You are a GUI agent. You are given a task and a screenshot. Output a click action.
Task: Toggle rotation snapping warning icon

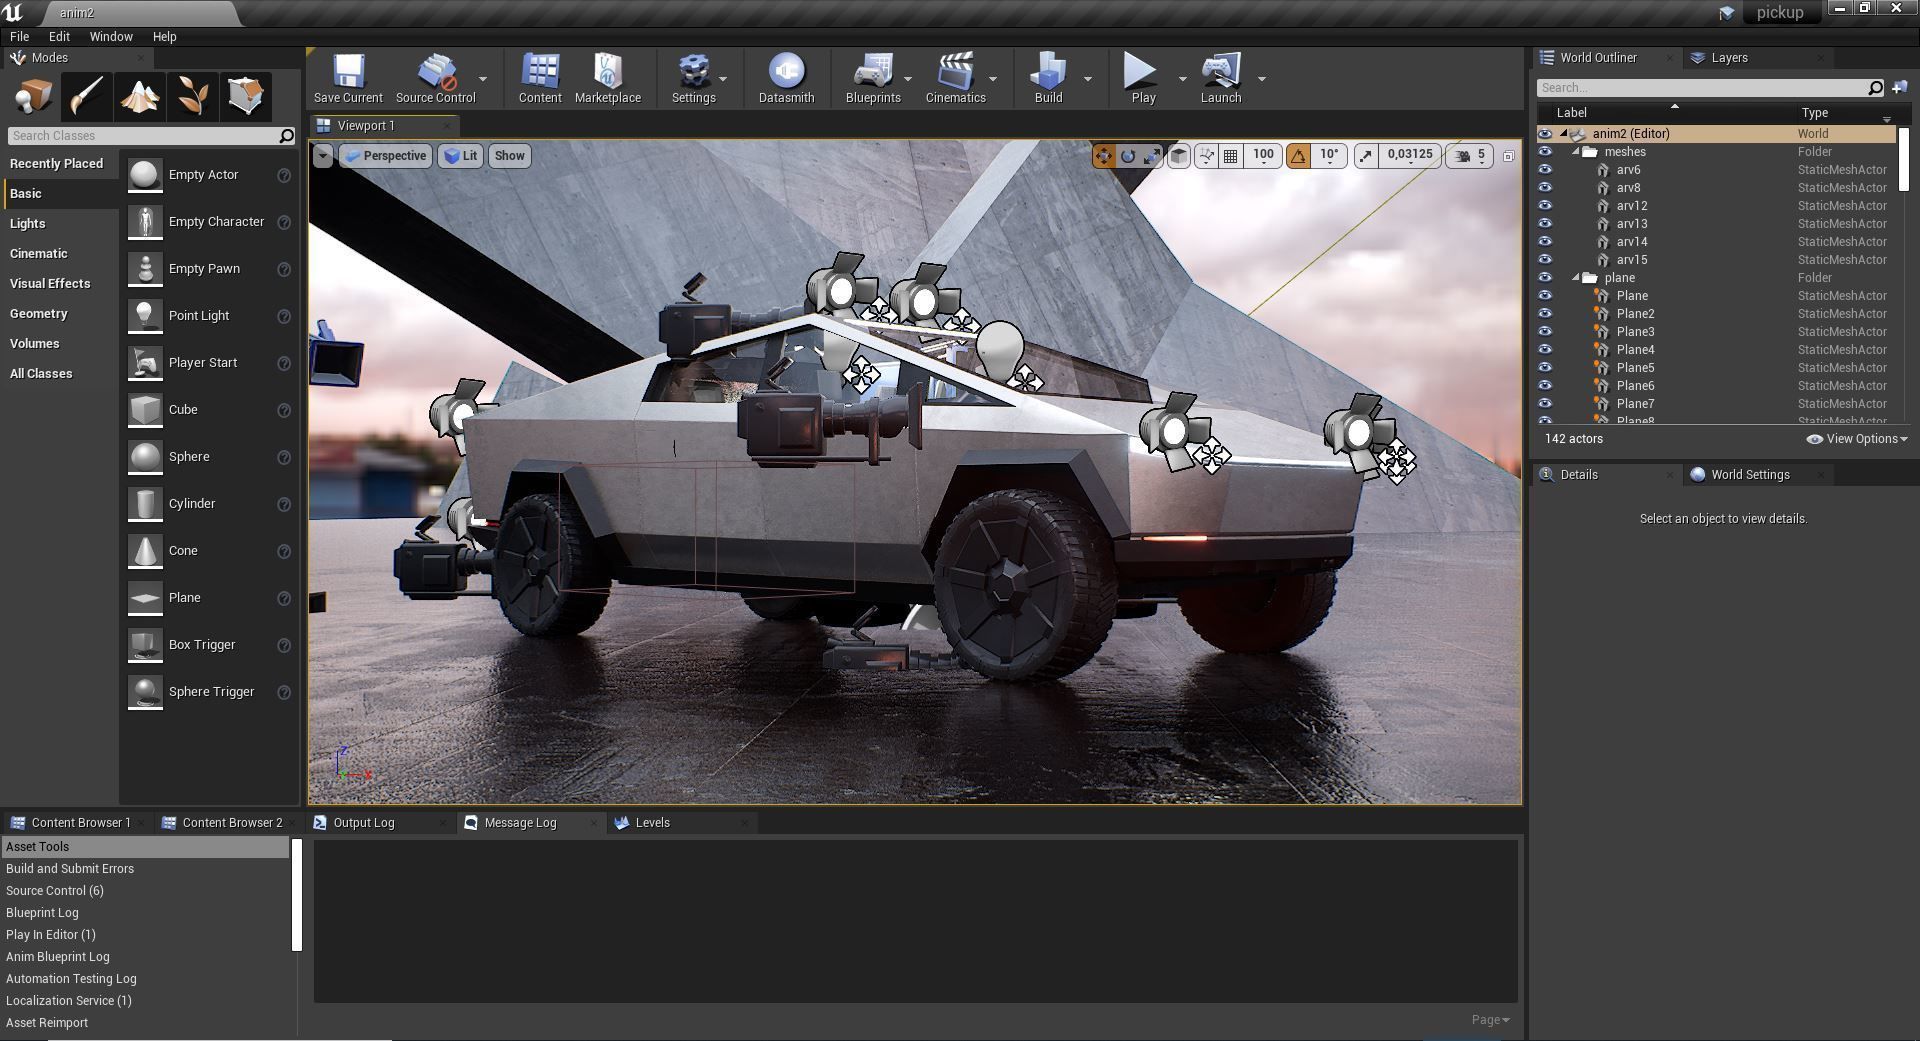(x=1298, y=156)
